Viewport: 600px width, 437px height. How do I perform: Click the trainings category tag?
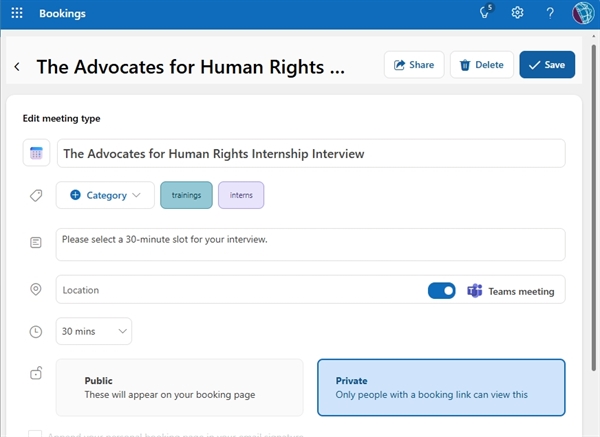(x=186, y=195)
